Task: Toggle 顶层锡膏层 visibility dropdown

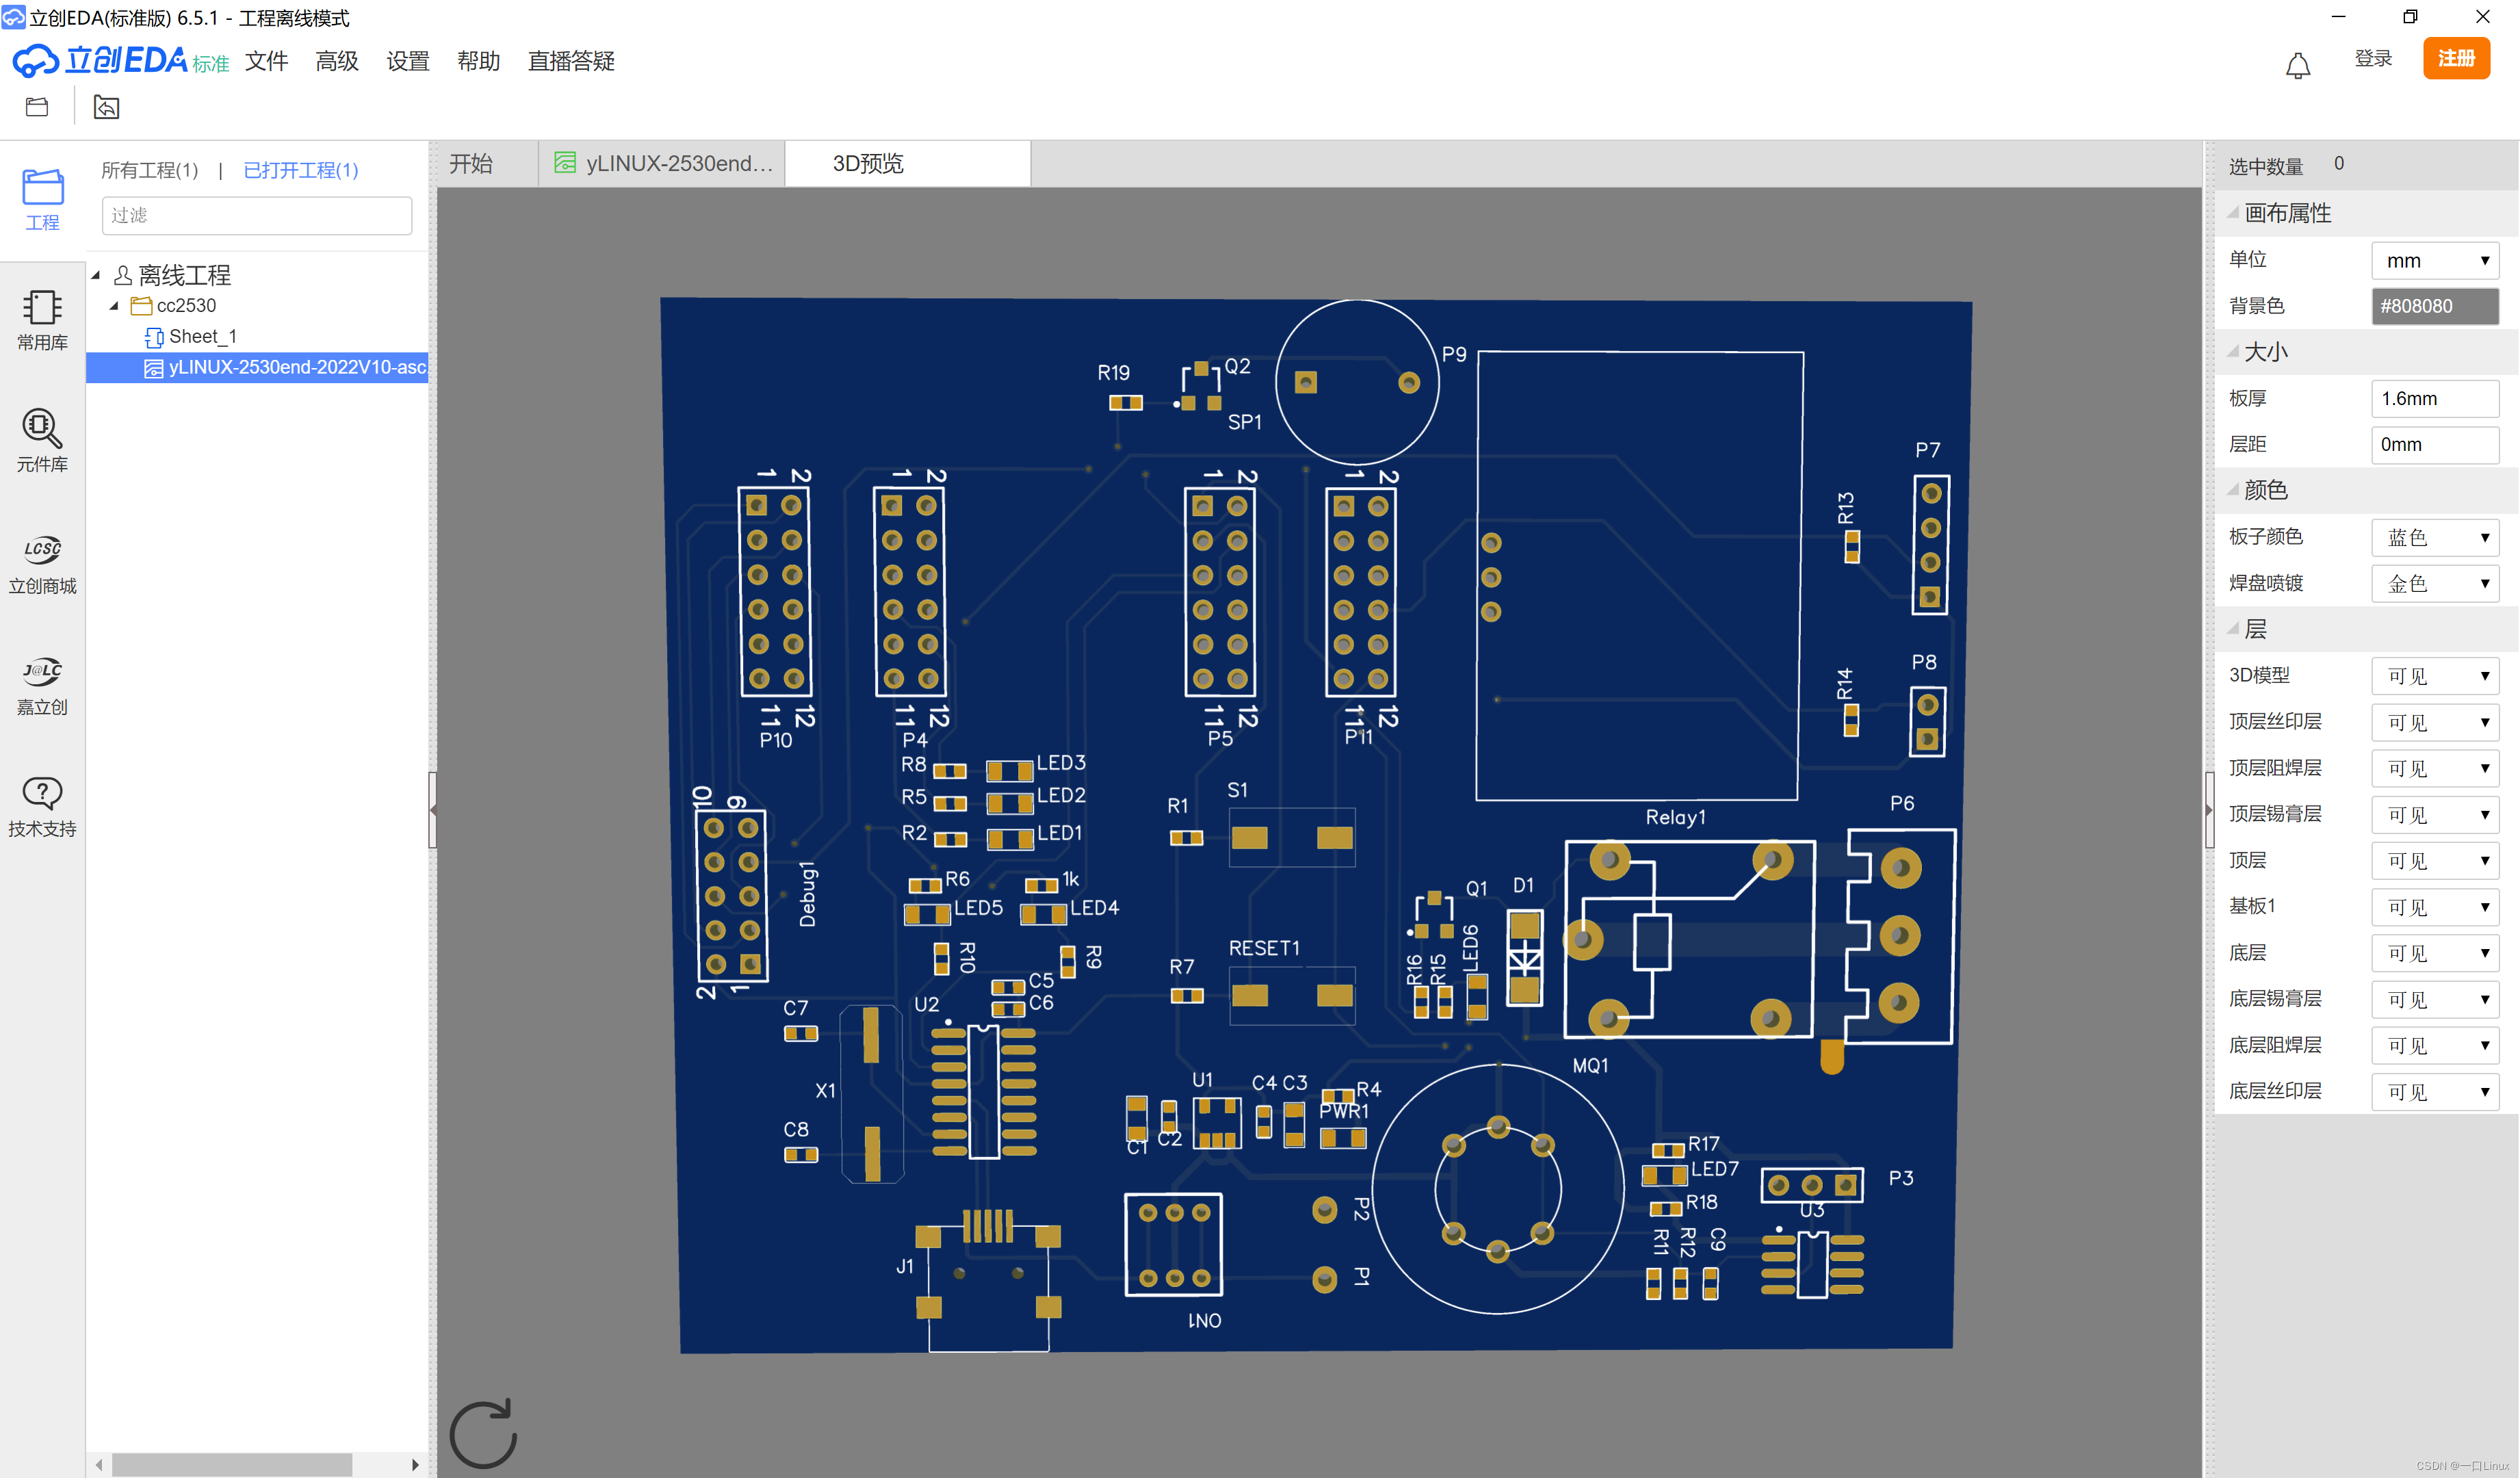Action: [2435, 814]
